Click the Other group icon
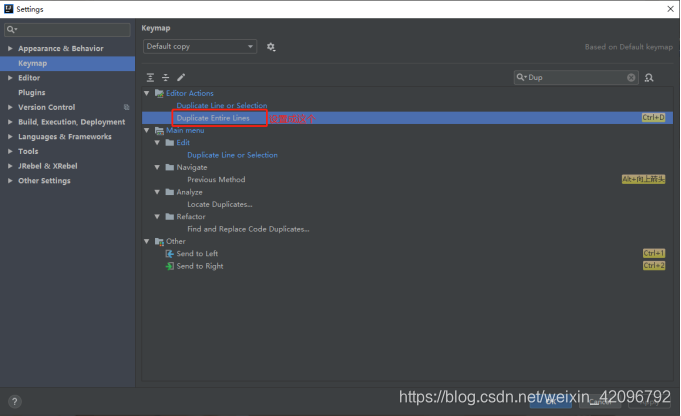The height and width of the screenshot is (416, 681). point(159,241)
